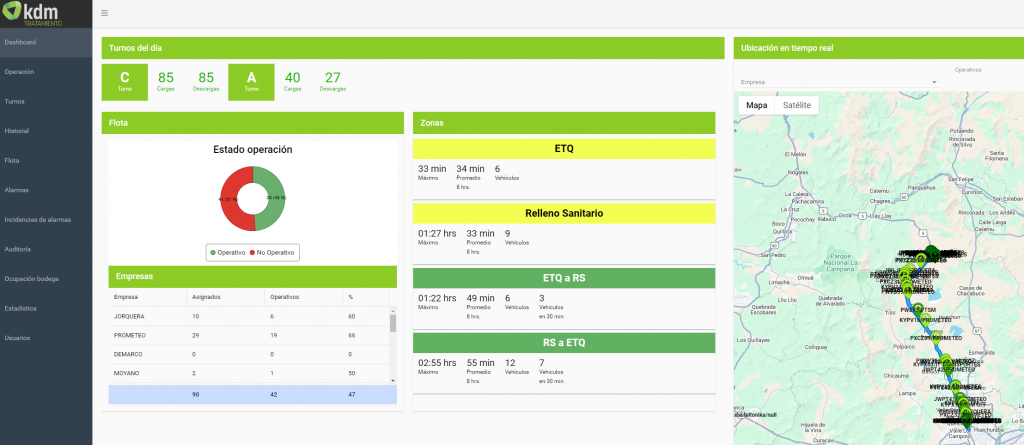This screenshot has width=1024, height=445.
Task: Switch map to Mapa view
Action: point(757,105)
